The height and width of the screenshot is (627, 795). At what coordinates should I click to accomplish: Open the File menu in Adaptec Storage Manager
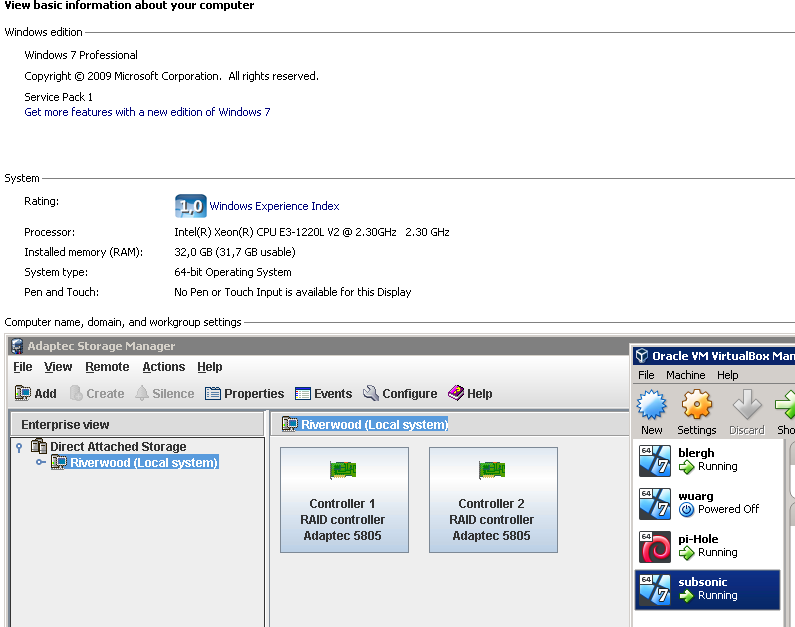point(23,366)
